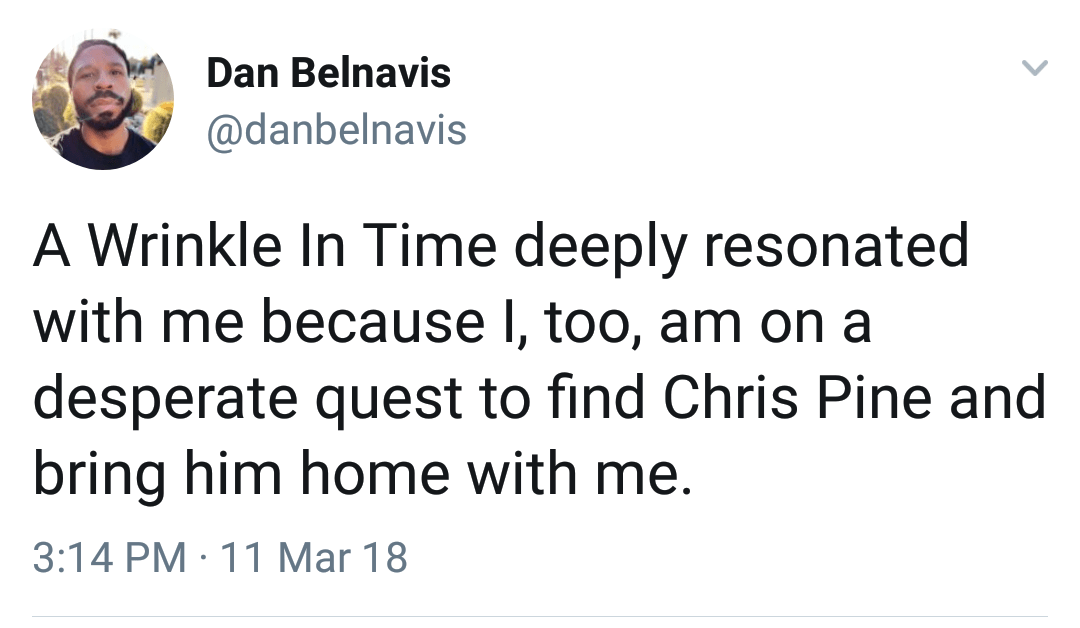Click the words "A Wrinkle In Time"
The image size is (1080, 628).
tap(265, 247)
